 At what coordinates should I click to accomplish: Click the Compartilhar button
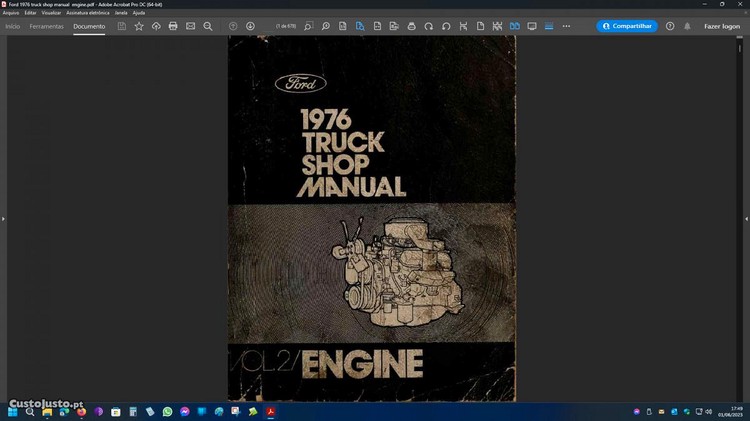point(627,26)
